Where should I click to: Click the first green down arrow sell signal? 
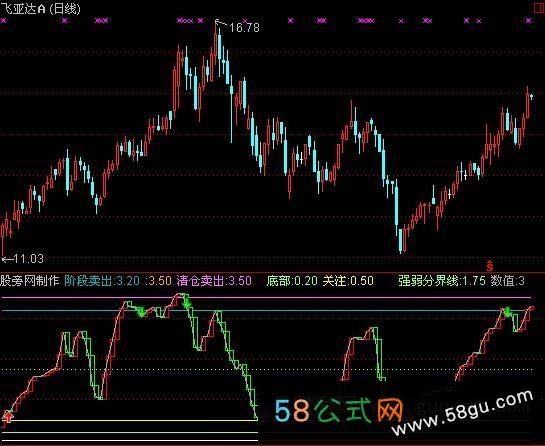(141, 311)
